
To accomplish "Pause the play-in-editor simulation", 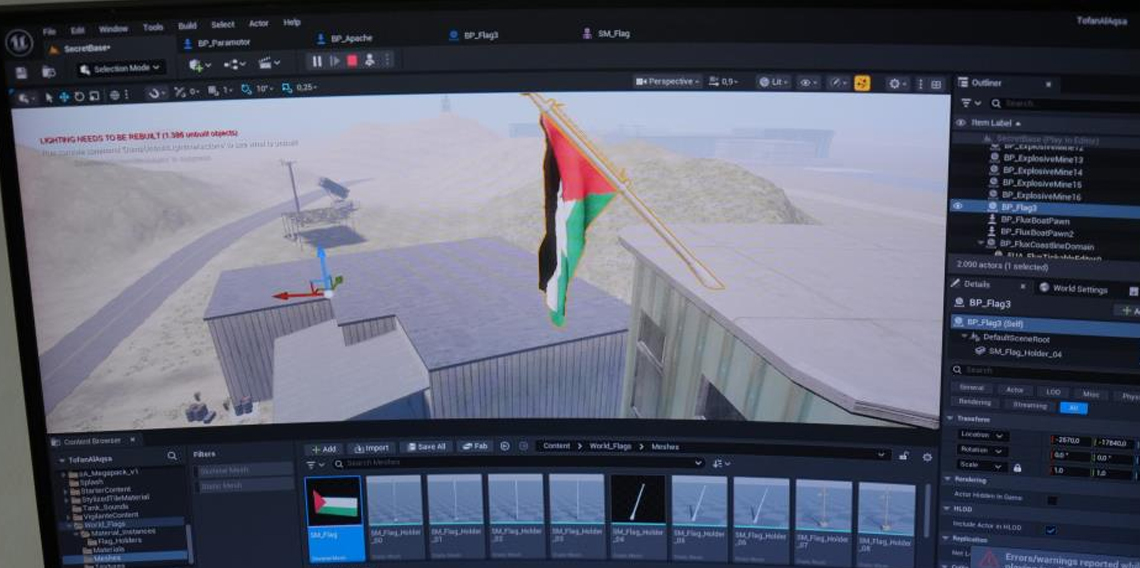I will tap(317, 61).
